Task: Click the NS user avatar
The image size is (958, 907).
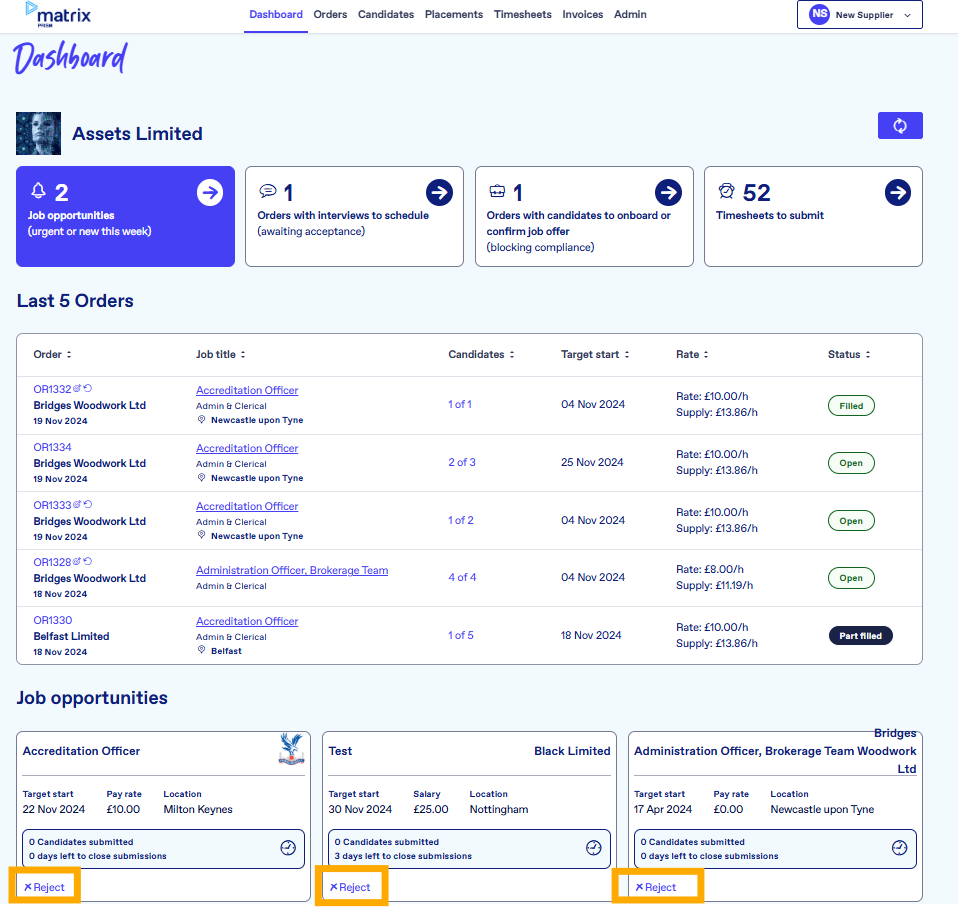Action: [819, 14]
